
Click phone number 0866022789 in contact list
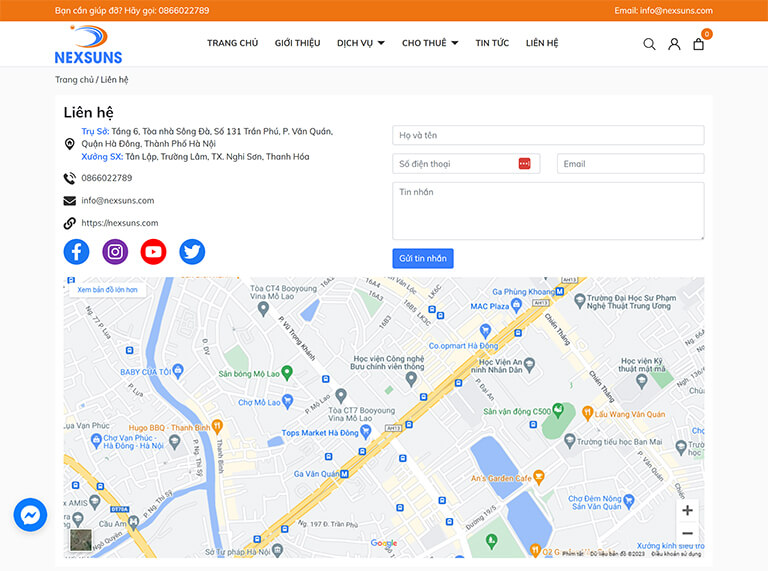pos(107,178)
